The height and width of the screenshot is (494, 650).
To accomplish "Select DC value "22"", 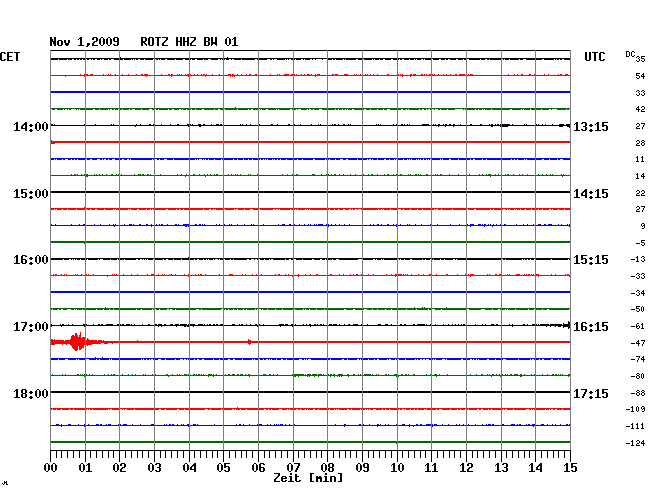I will tap(640, 193).
